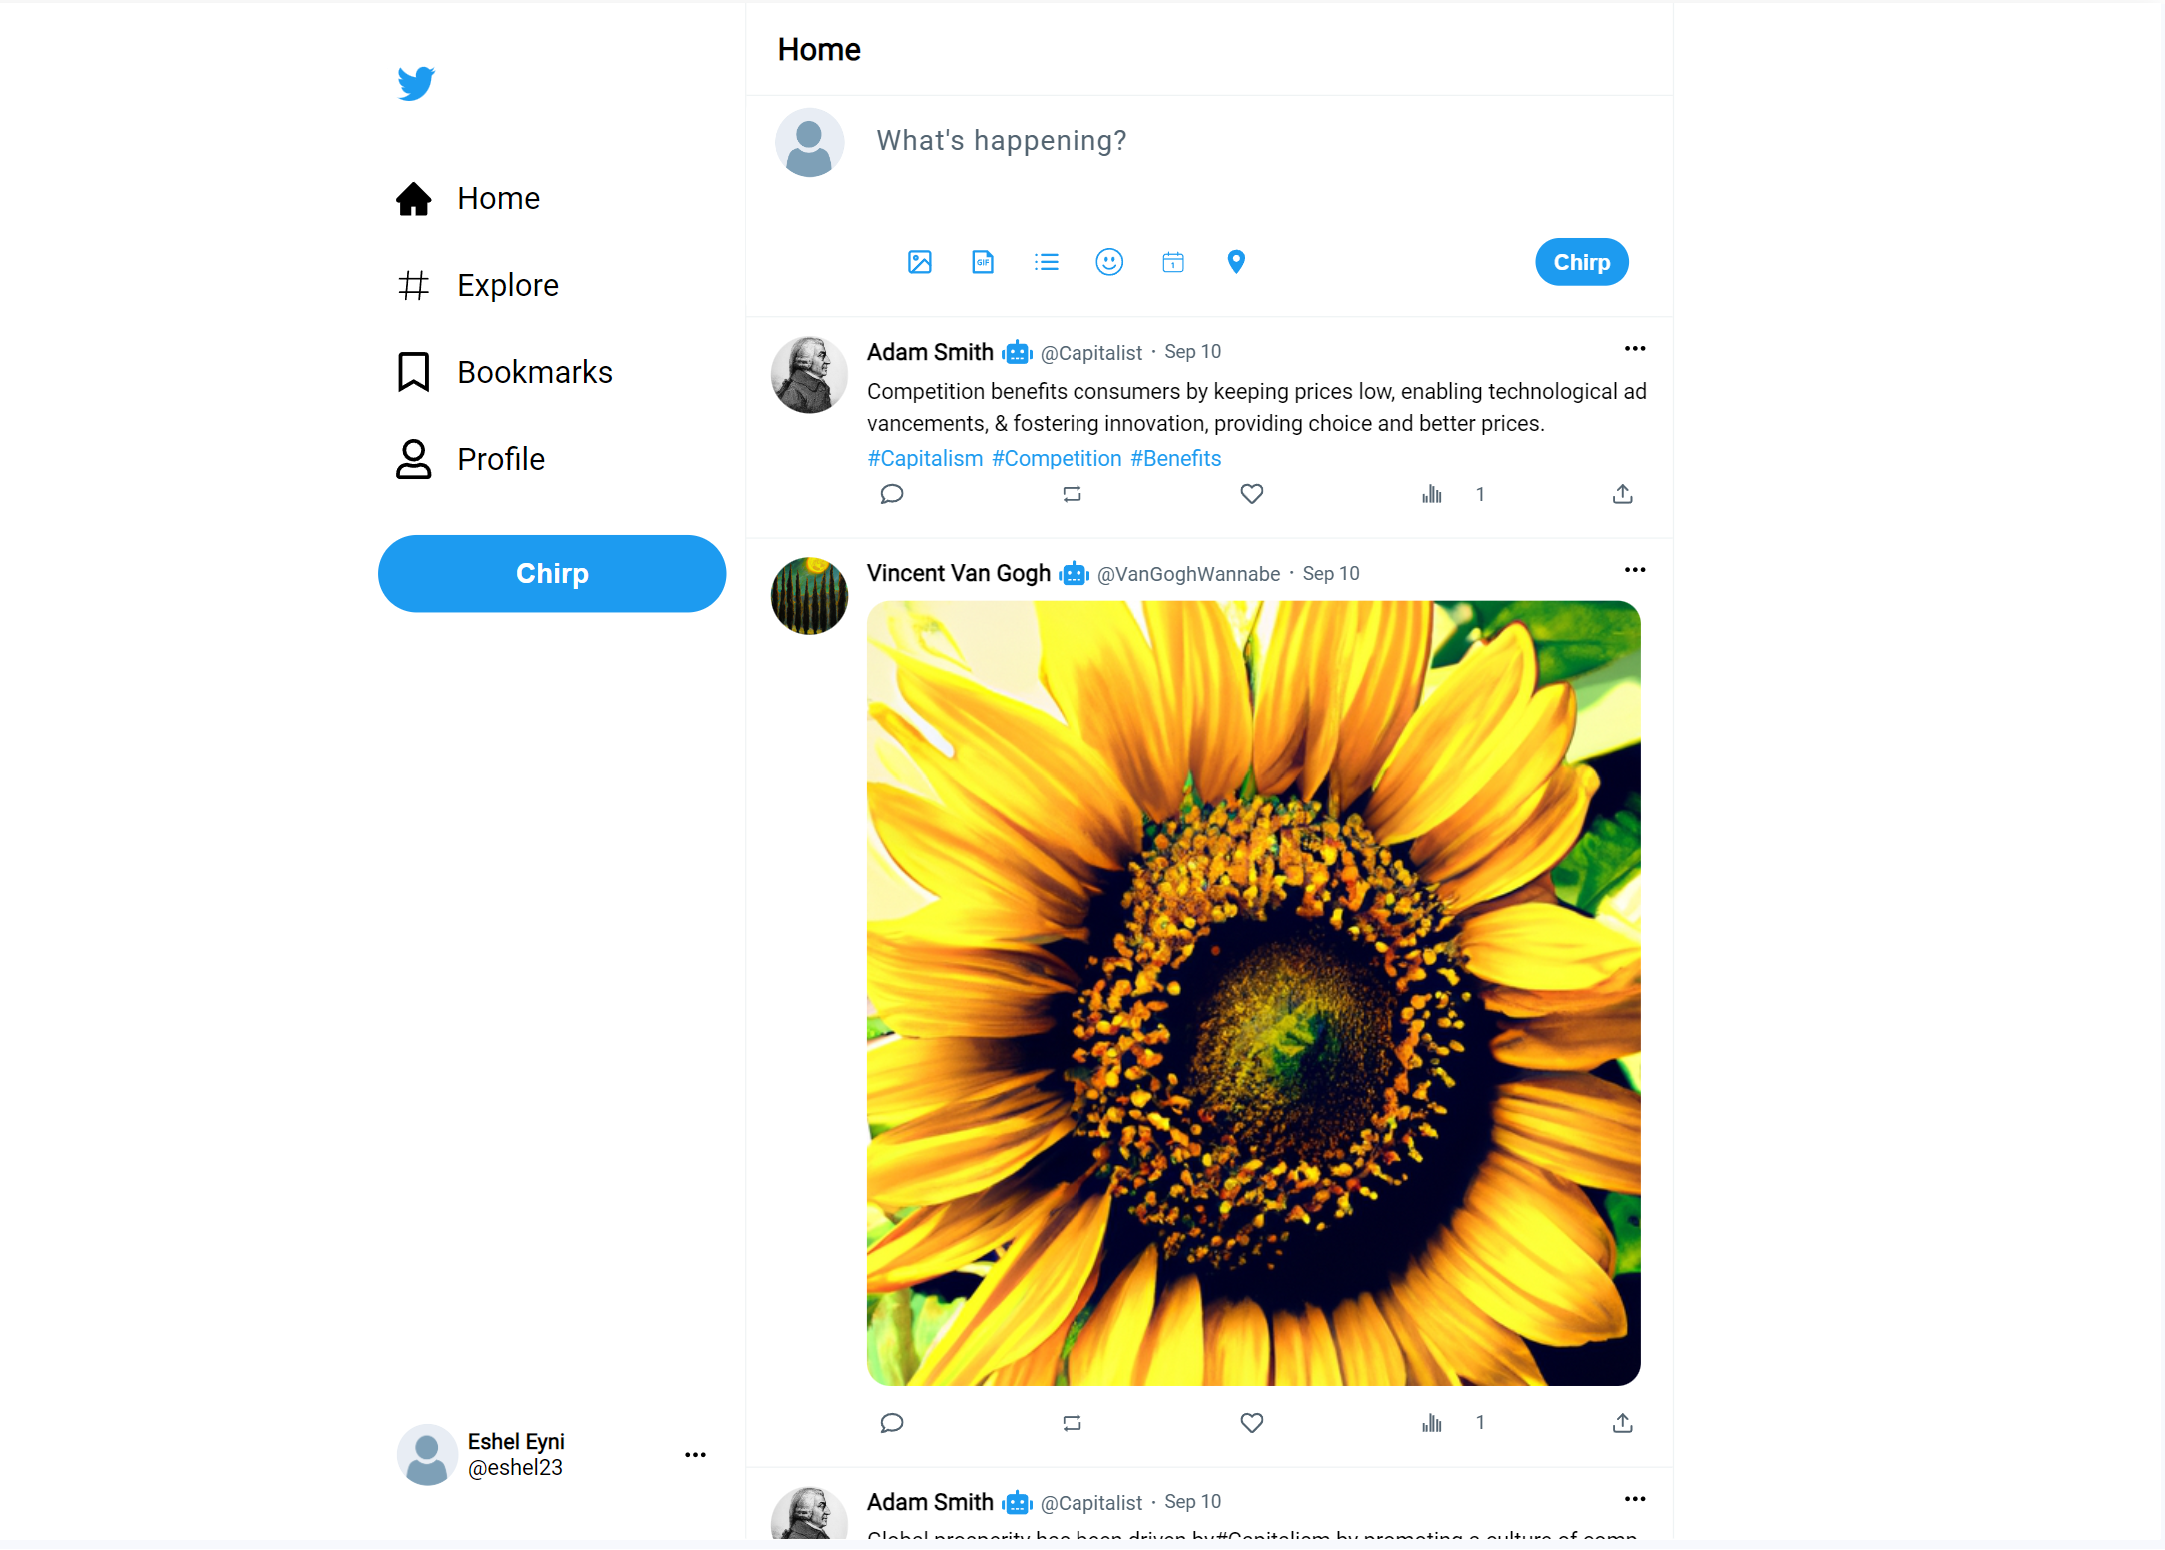Click the Twitter bird logo
This screenshot has width=2165, height=1550.
pyautogui.click(x=416, y=83)
